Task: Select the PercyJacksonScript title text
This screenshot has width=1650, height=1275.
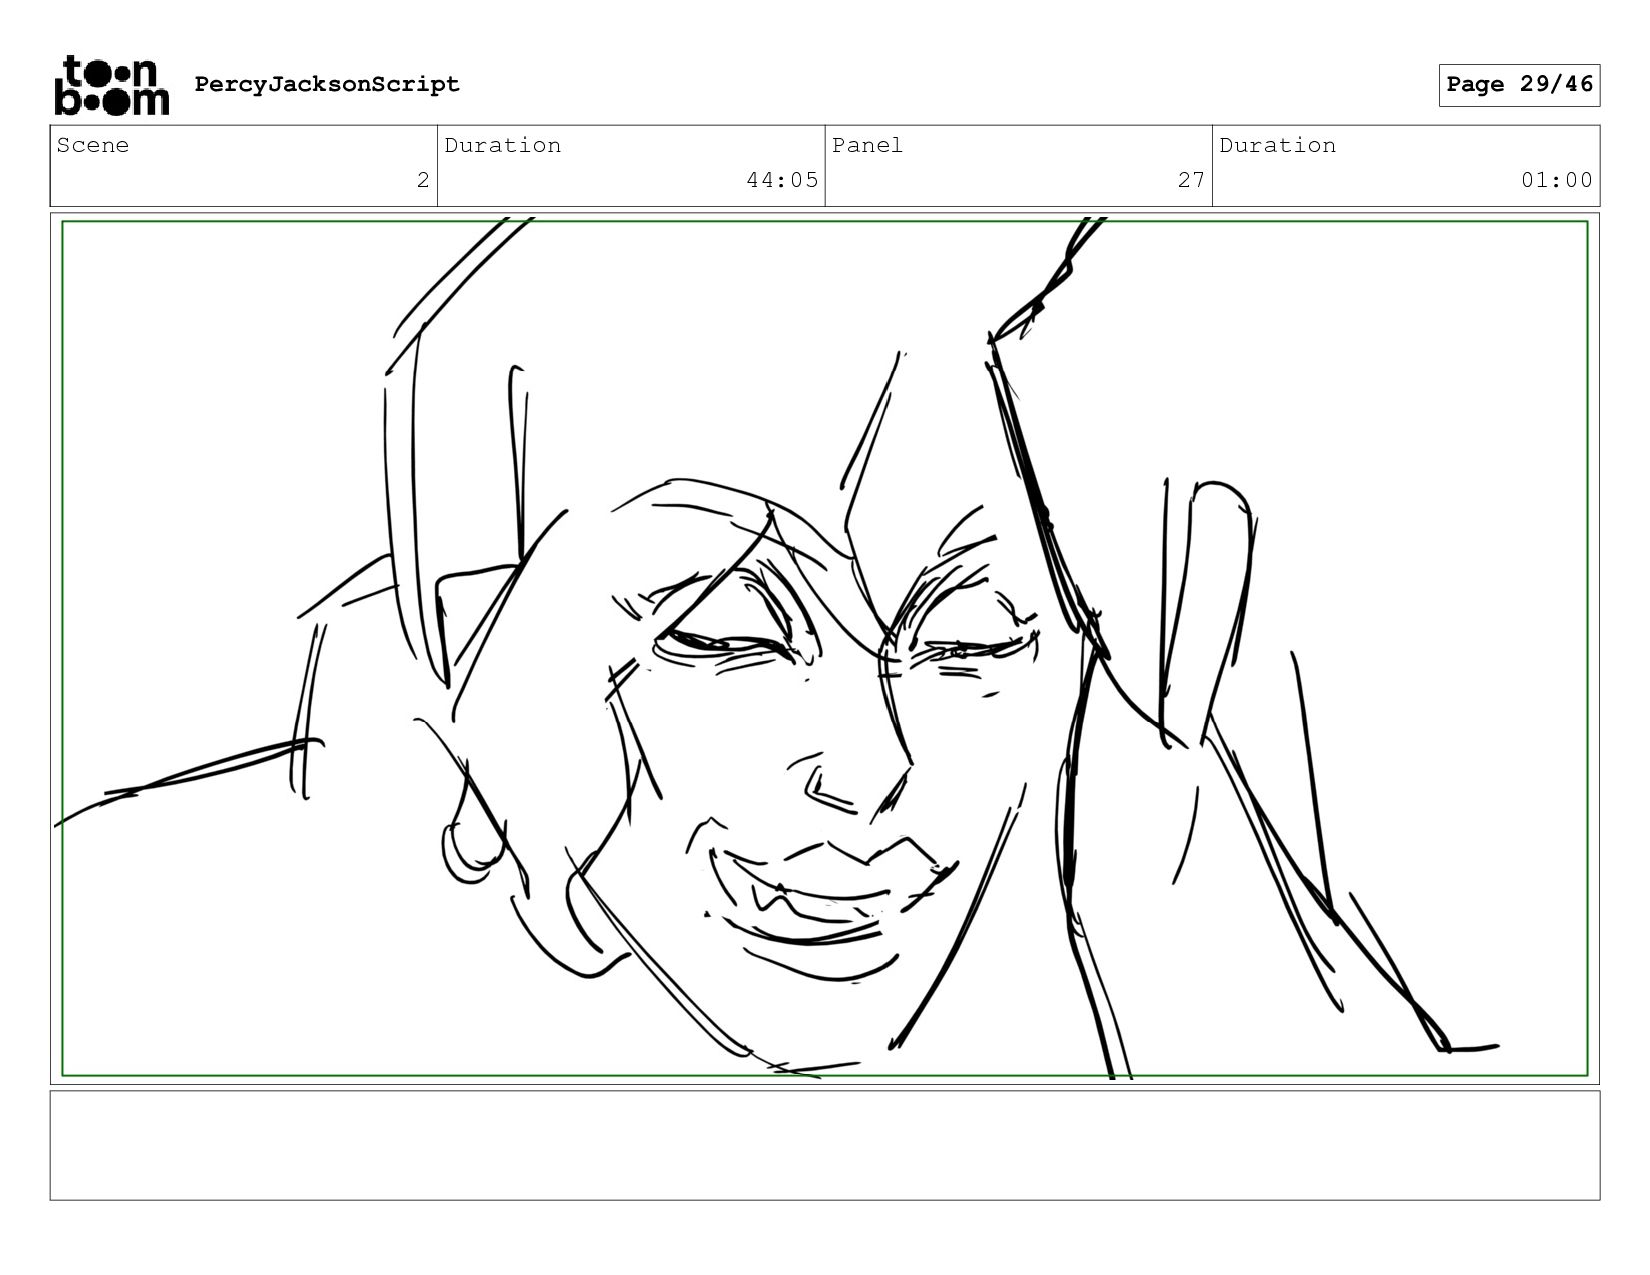Action: 327,84
